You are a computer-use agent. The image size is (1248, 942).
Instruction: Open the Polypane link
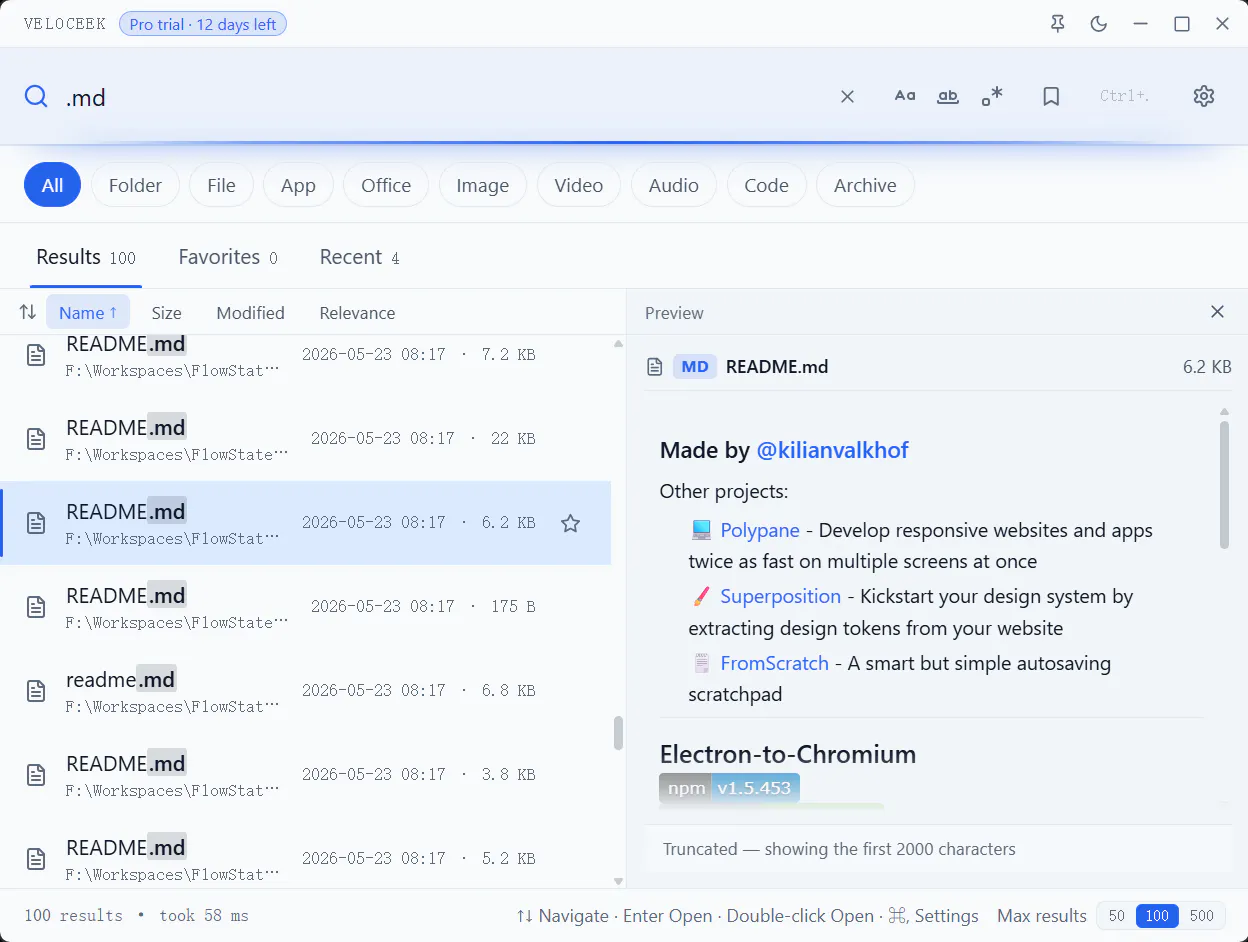[760, 530]
